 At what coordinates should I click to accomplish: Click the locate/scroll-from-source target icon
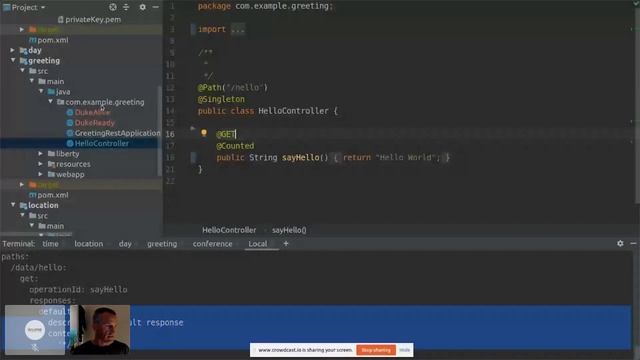[113, 7]
